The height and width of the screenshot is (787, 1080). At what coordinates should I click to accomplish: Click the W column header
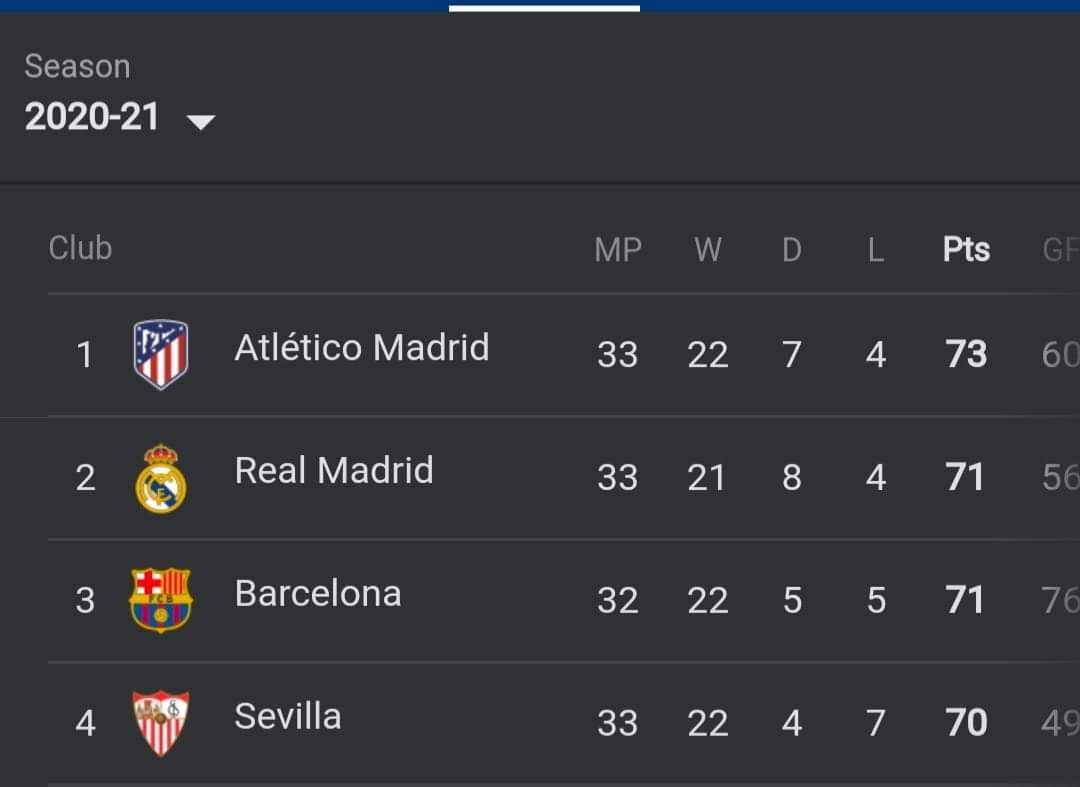click(708, 249)
